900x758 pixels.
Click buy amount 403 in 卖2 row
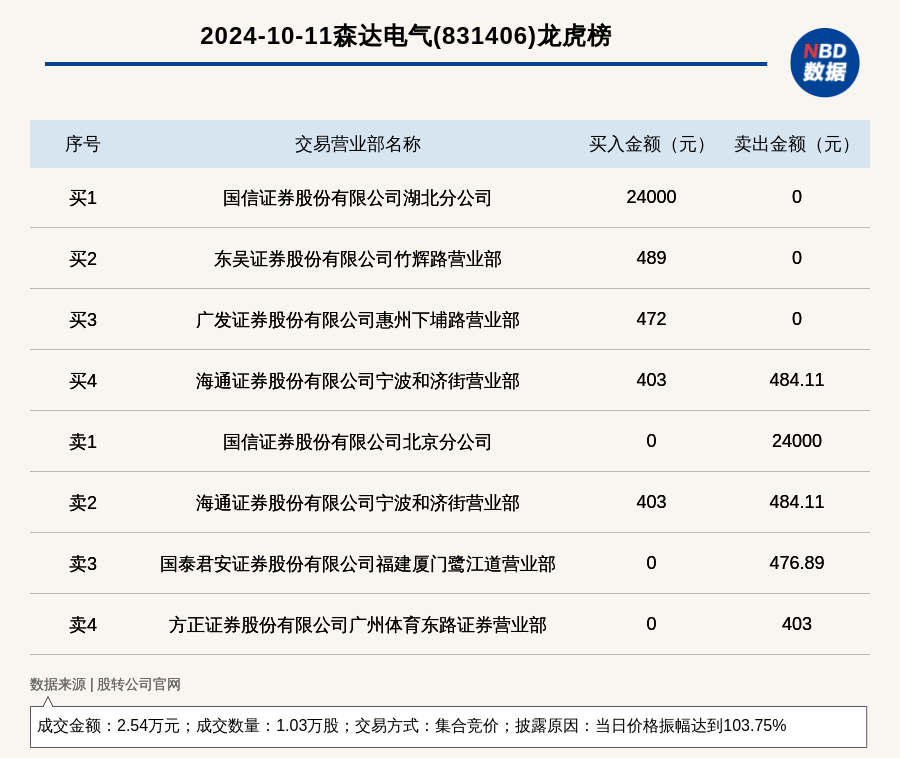[651, 502]
